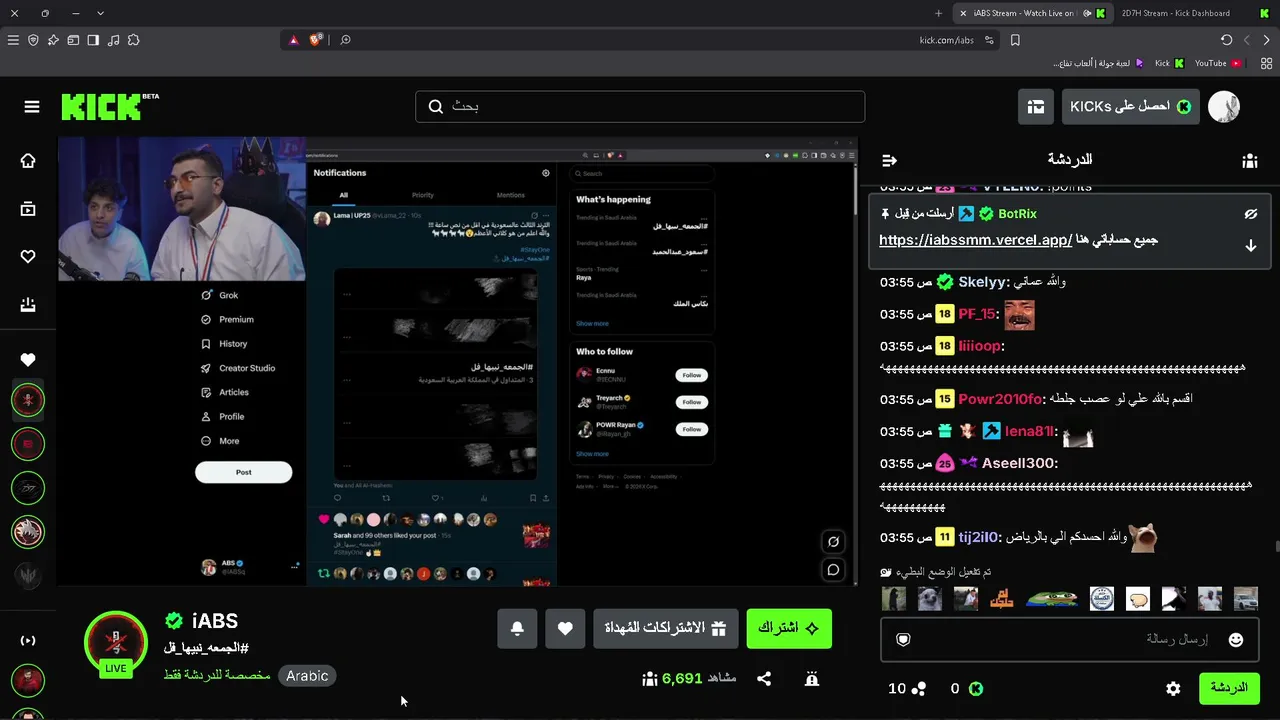Screen dimensions: 1280x720
Task: Open chat settings gear
Action: coord(1173,688)
